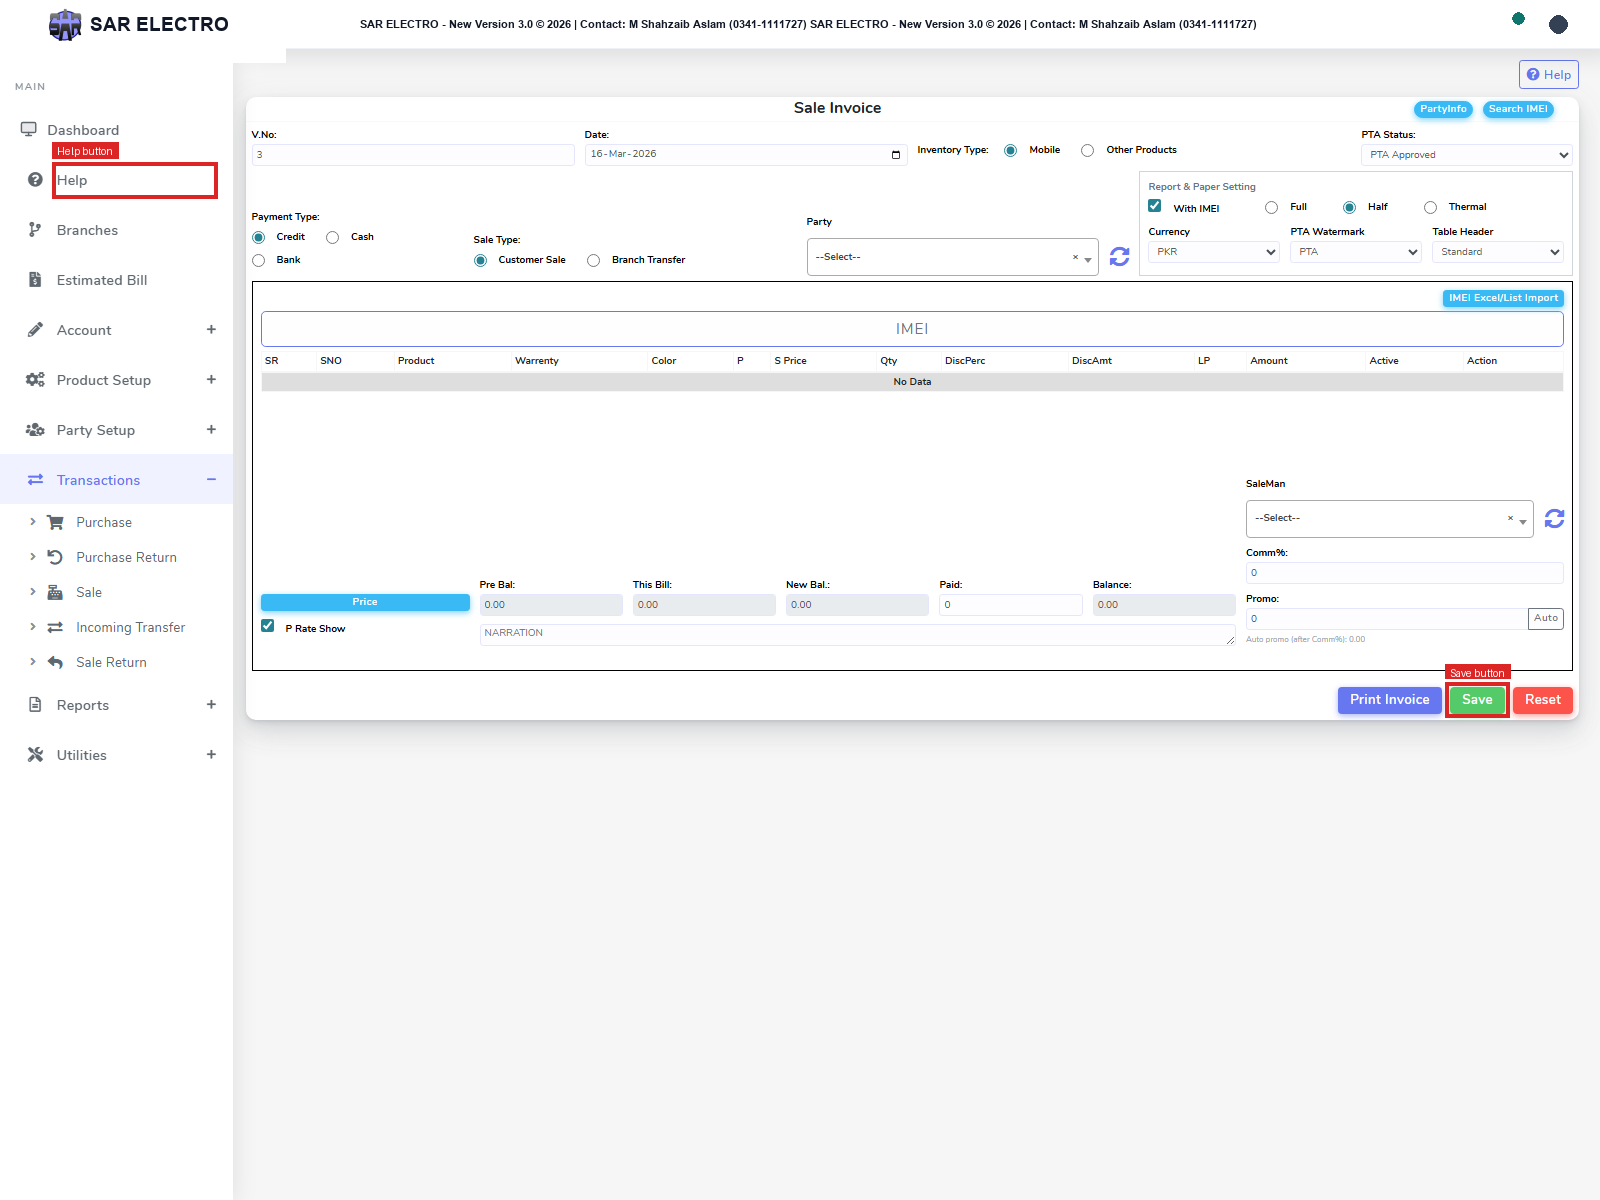This screenshot has width=1600, height=1200.
Task: Click the Help question-mark icon in sidebar
Action: coord(35,179)
